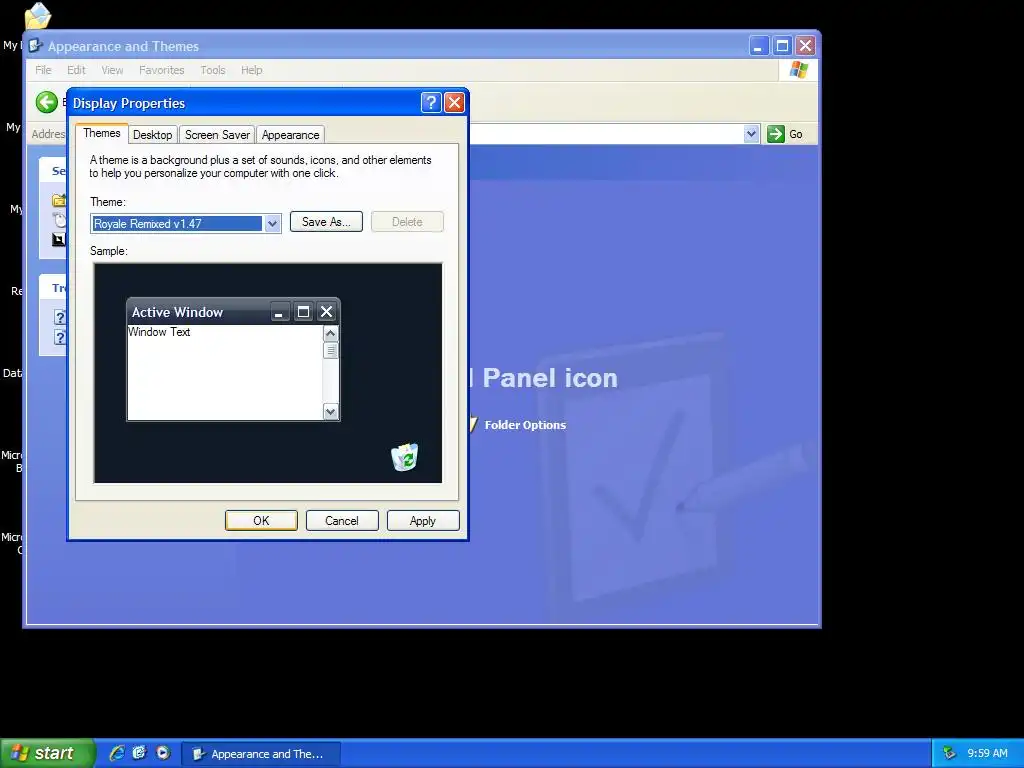Close the Appearance and Themes window
This screenshot has height=768, width=1024.
[x=806, y=46]
